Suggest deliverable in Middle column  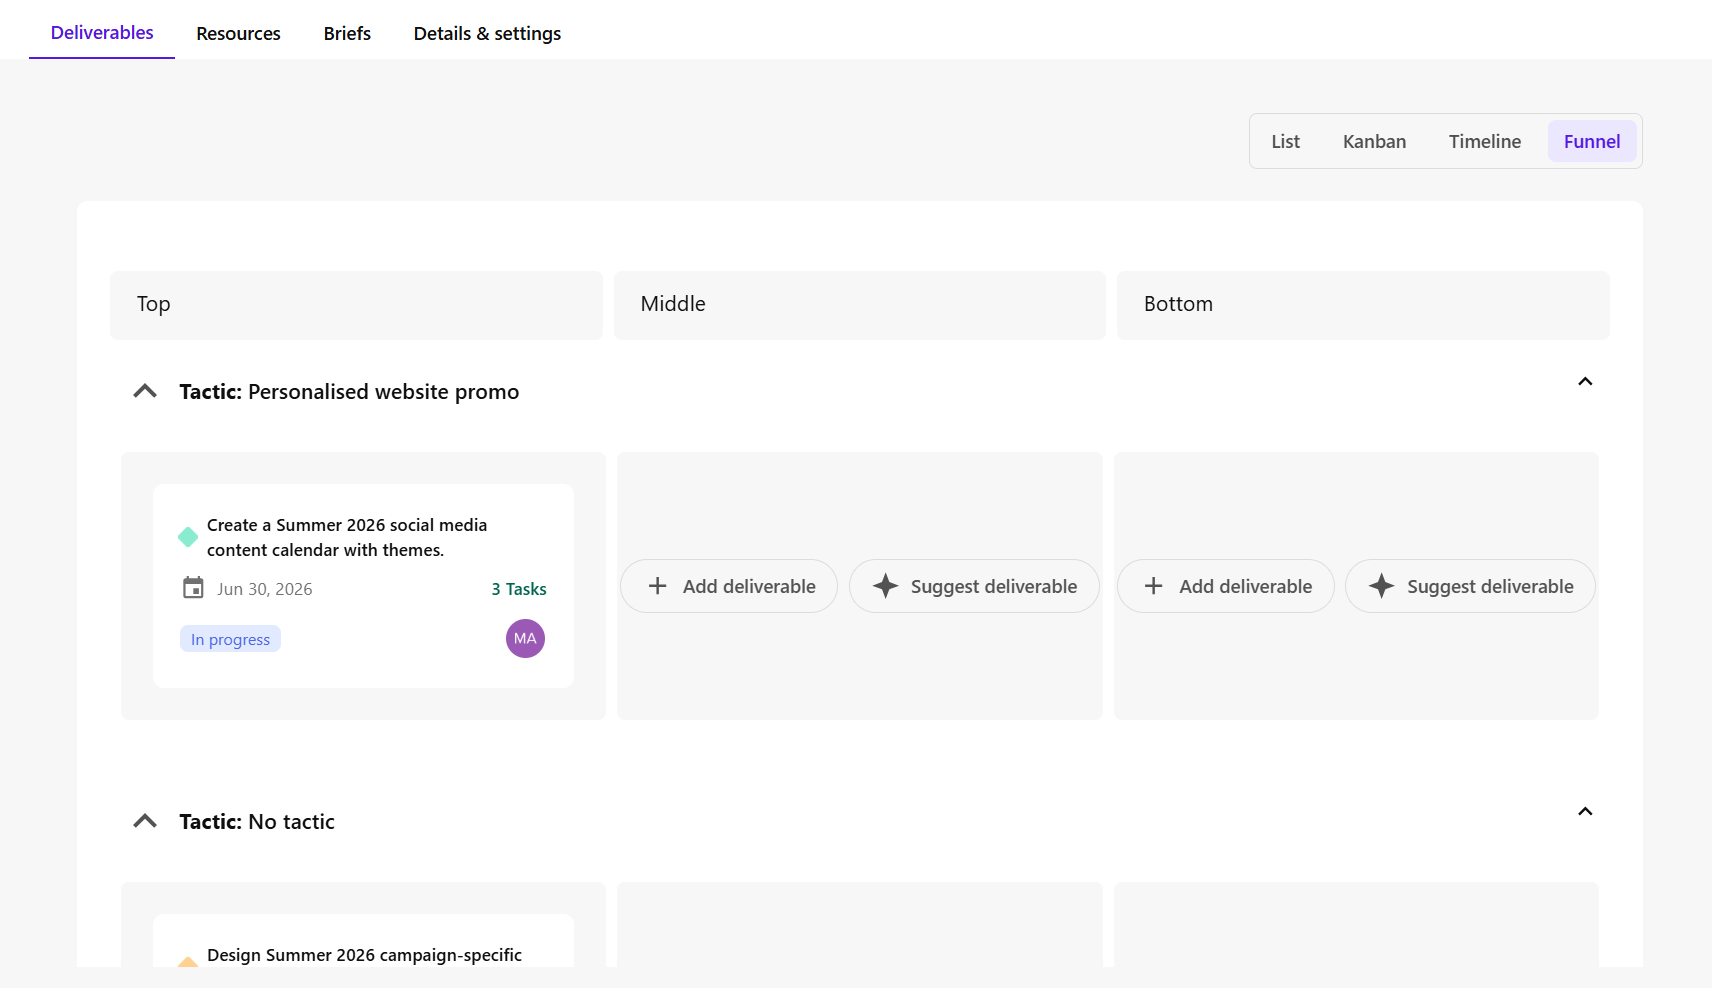[974, 586]
